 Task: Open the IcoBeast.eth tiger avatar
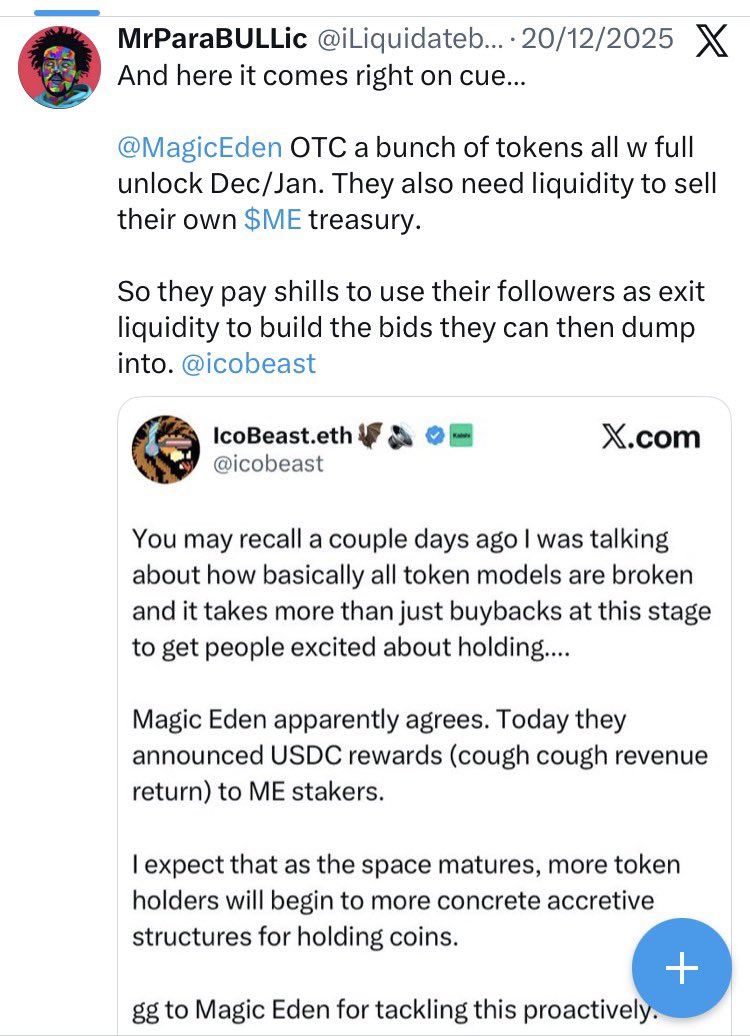(x=166, y=449)
